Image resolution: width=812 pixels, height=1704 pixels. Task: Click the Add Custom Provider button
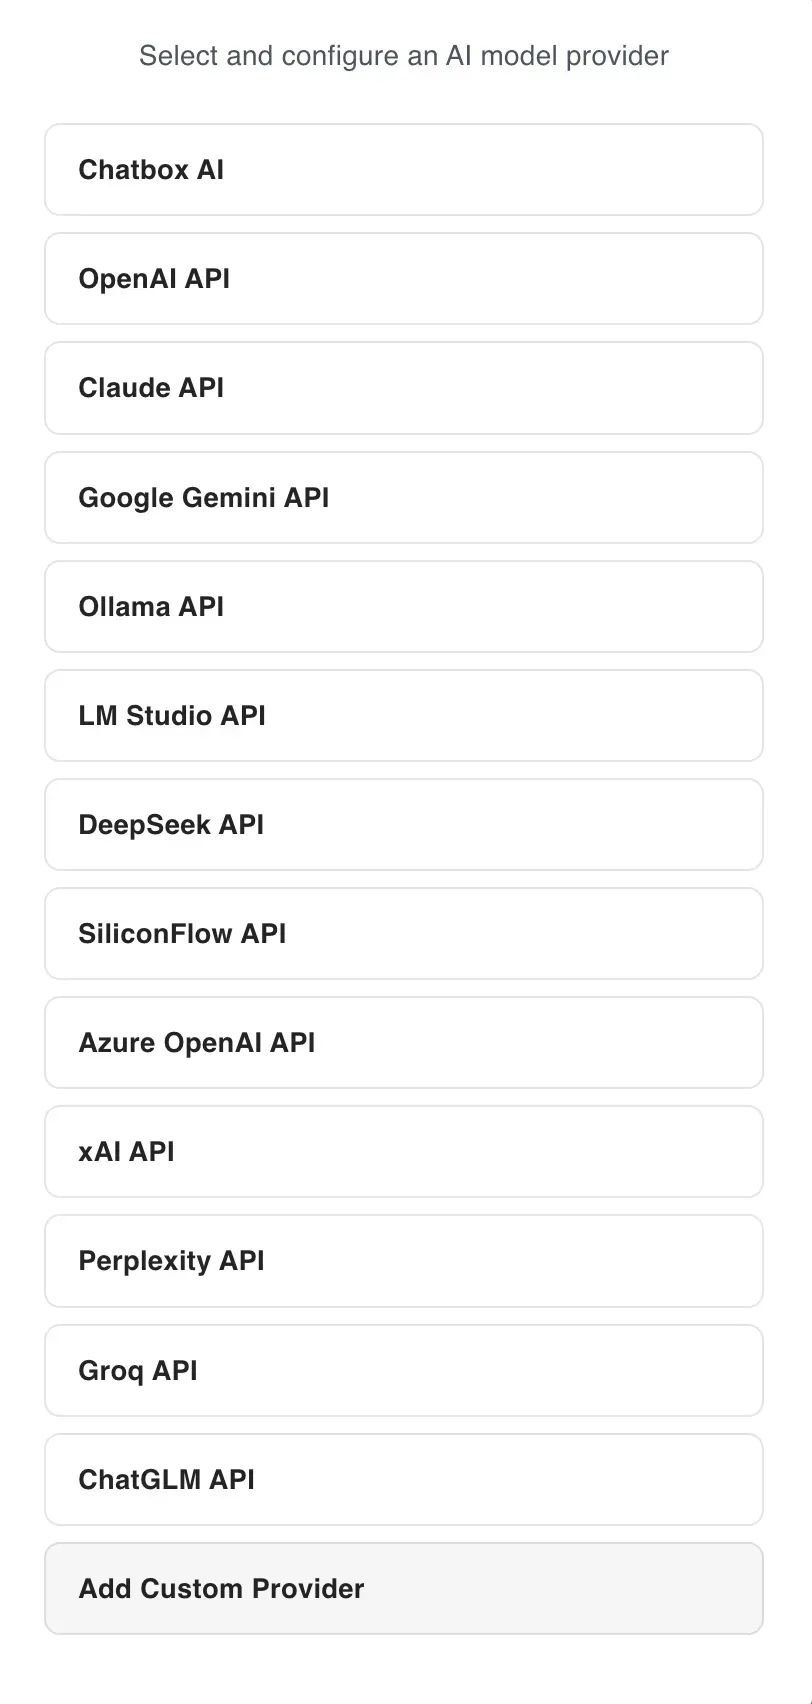(x=404, y=1589)
